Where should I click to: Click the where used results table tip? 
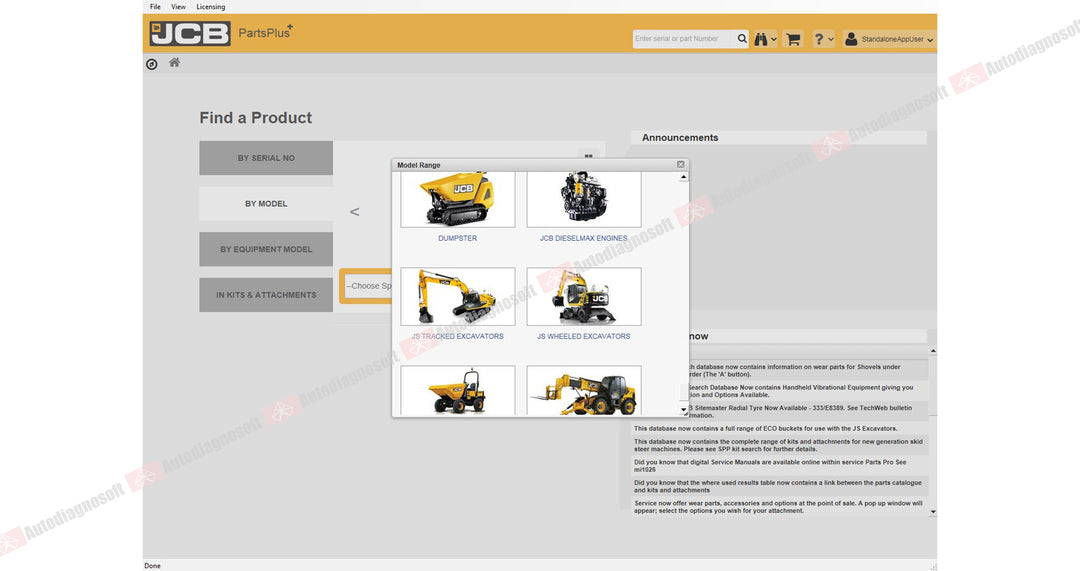click(778, 486)
